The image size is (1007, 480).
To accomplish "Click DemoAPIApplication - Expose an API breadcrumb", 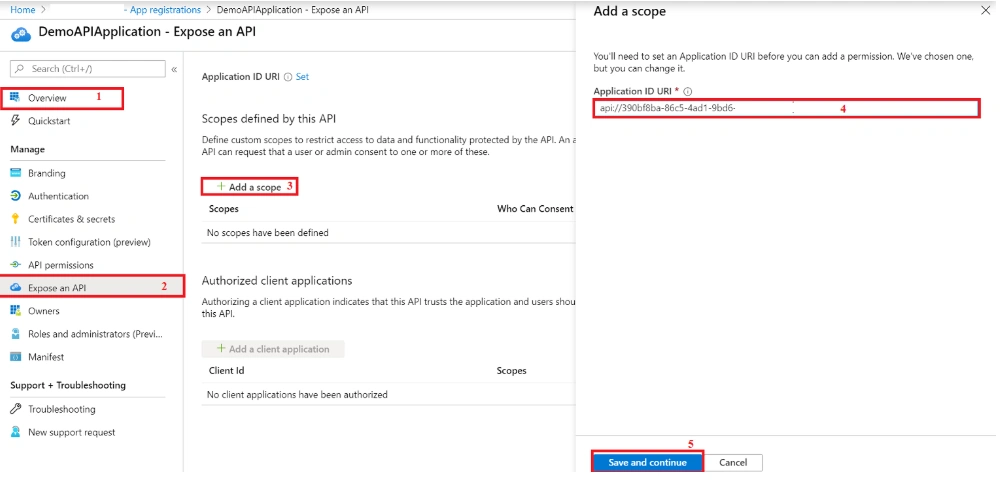I will tap(293, 10).
